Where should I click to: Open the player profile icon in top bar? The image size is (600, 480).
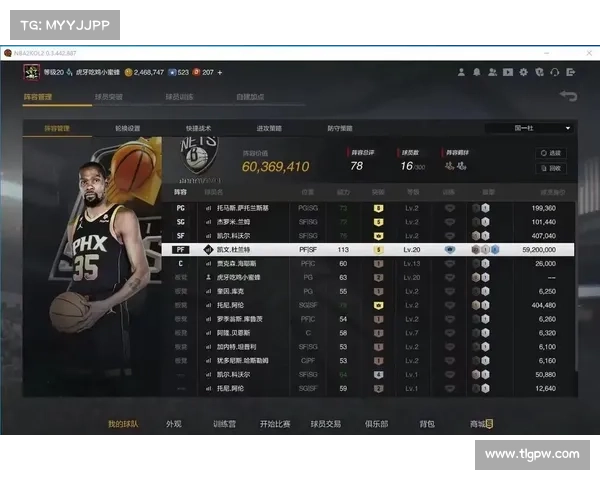461,72
